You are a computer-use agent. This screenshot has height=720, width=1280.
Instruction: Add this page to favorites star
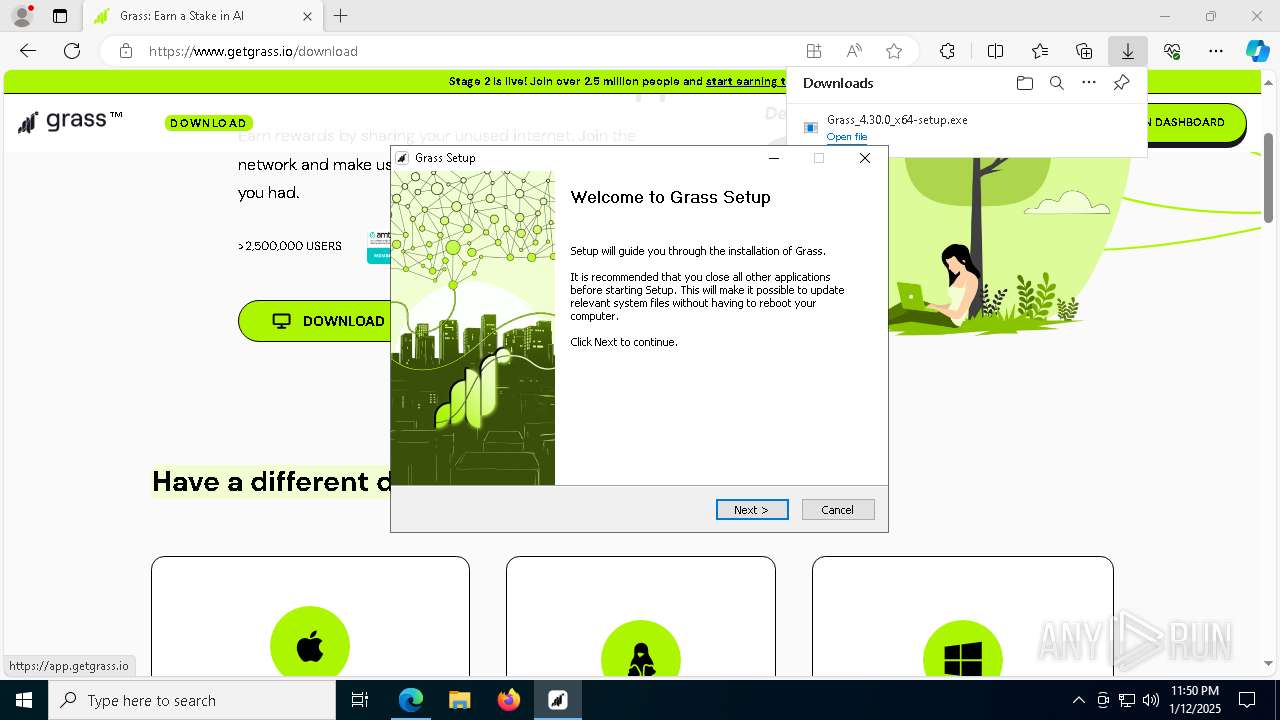(x=894, y=51)
